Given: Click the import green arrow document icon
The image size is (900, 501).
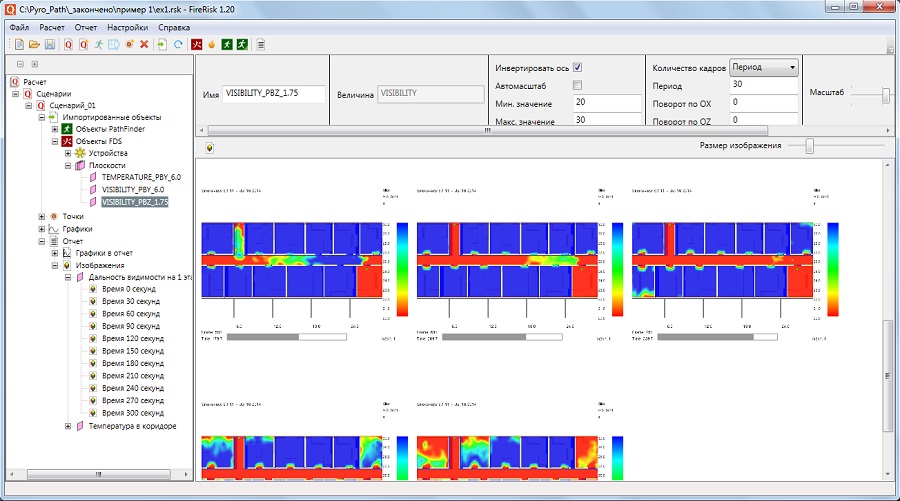Looking at the screenshot, I should pos(162,44).
